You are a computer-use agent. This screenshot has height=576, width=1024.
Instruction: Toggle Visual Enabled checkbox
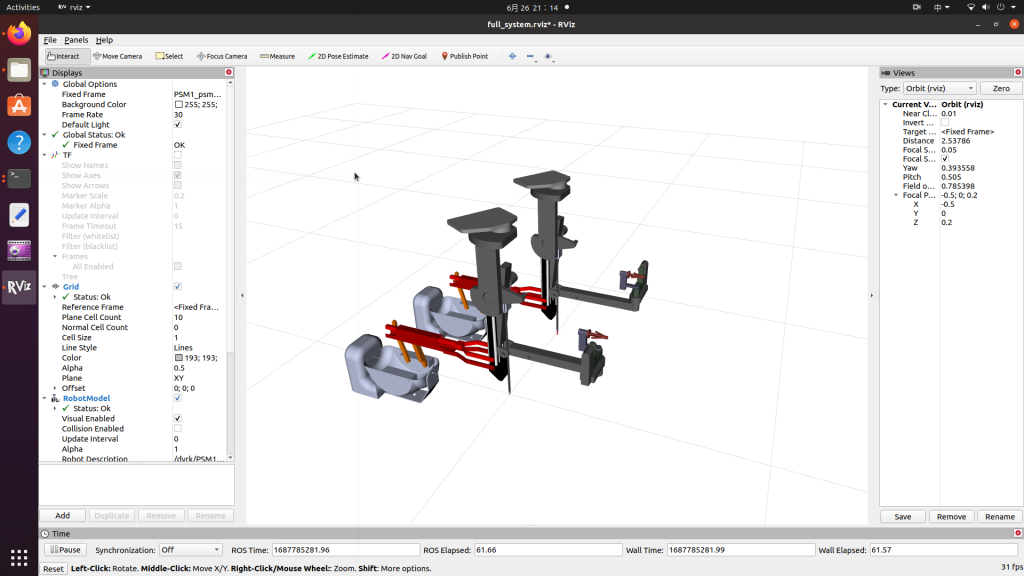pos(178,419)
